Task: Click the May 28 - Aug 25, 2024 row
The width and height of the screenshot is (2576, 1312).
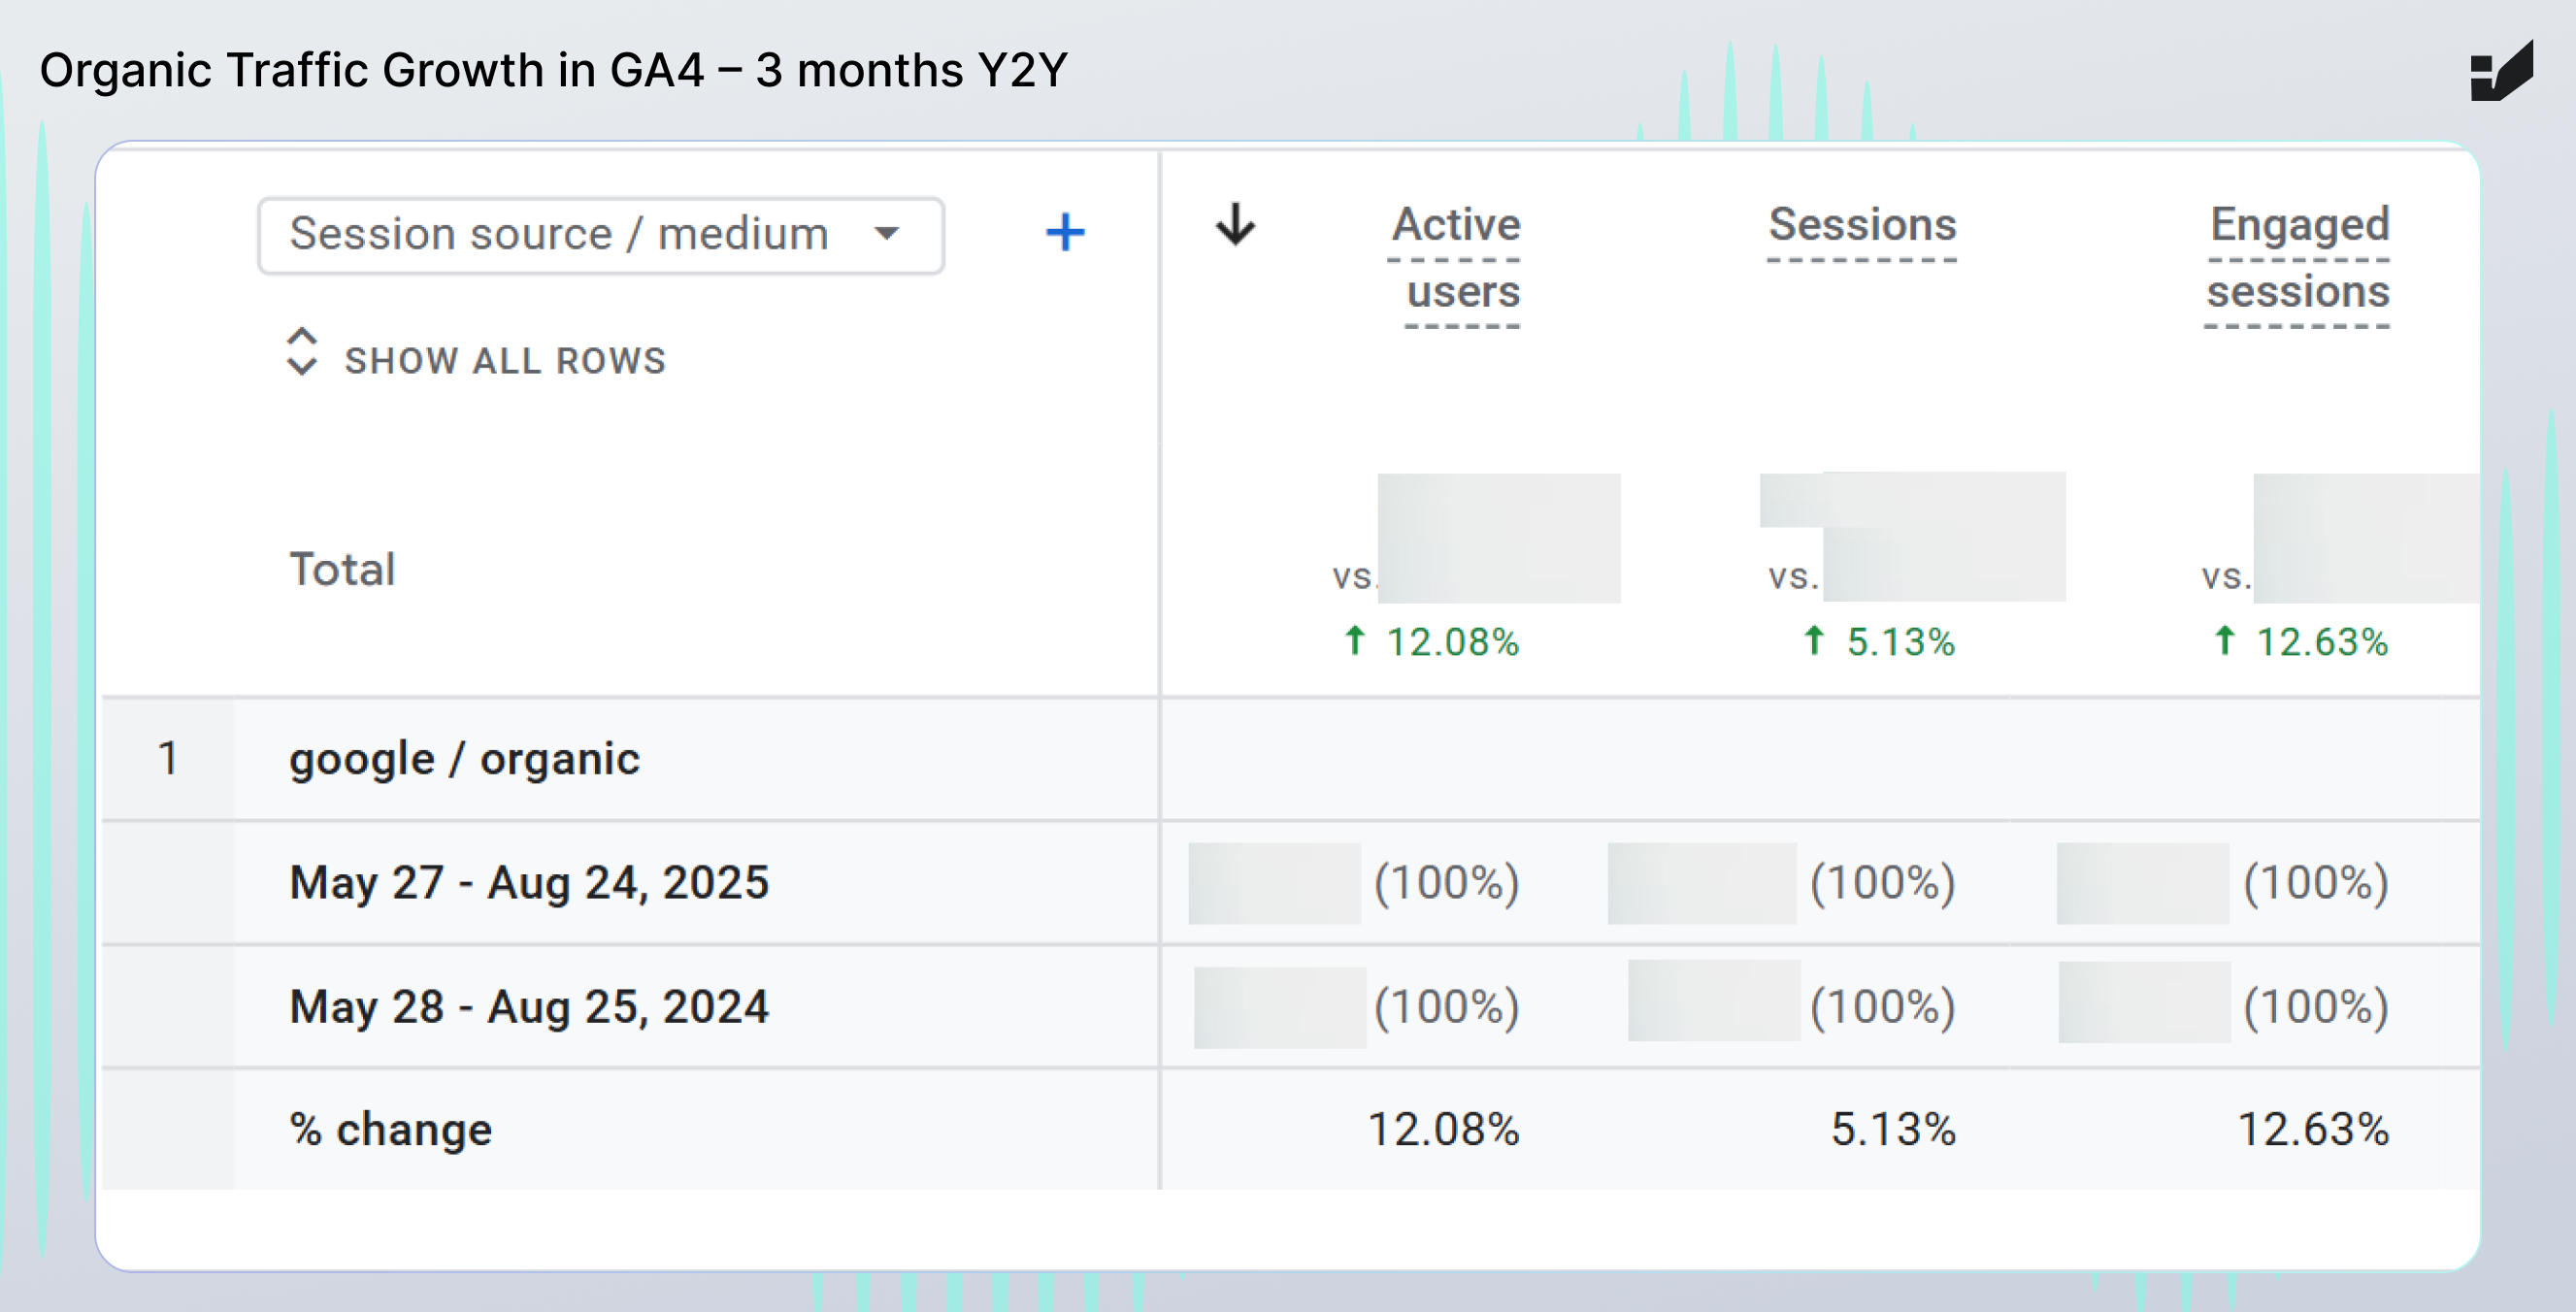Action: coord(529,1007)
